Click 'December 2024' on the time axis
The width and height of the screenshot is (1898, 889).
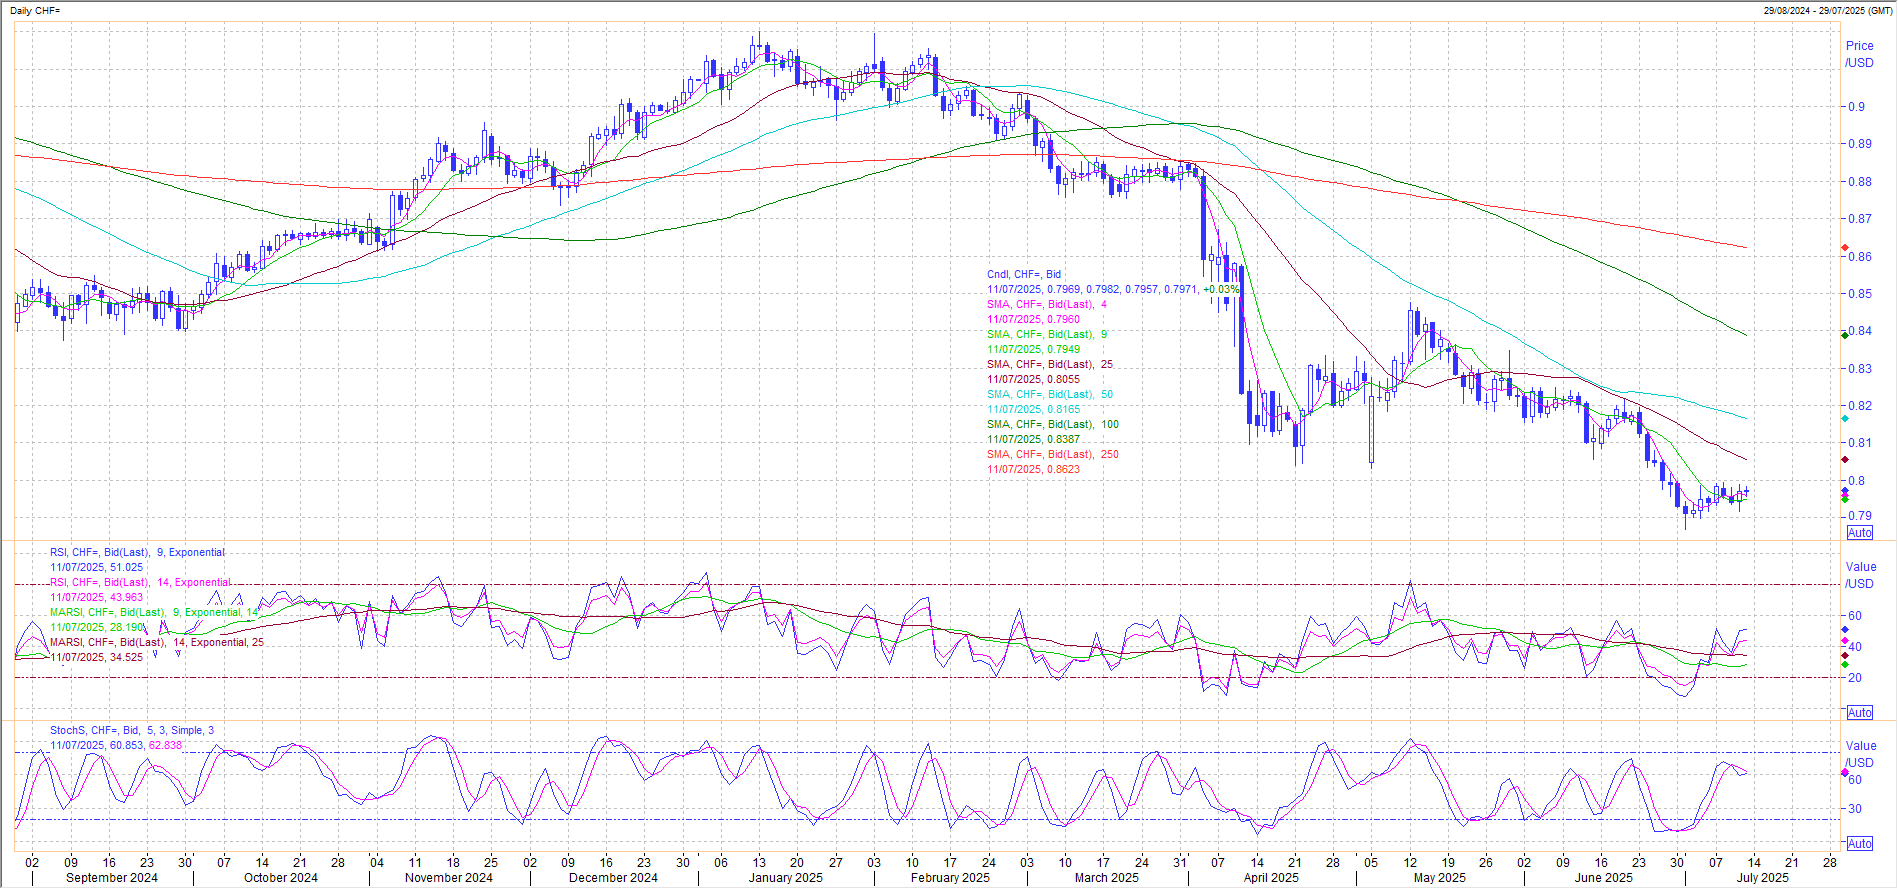pos(613,878)
